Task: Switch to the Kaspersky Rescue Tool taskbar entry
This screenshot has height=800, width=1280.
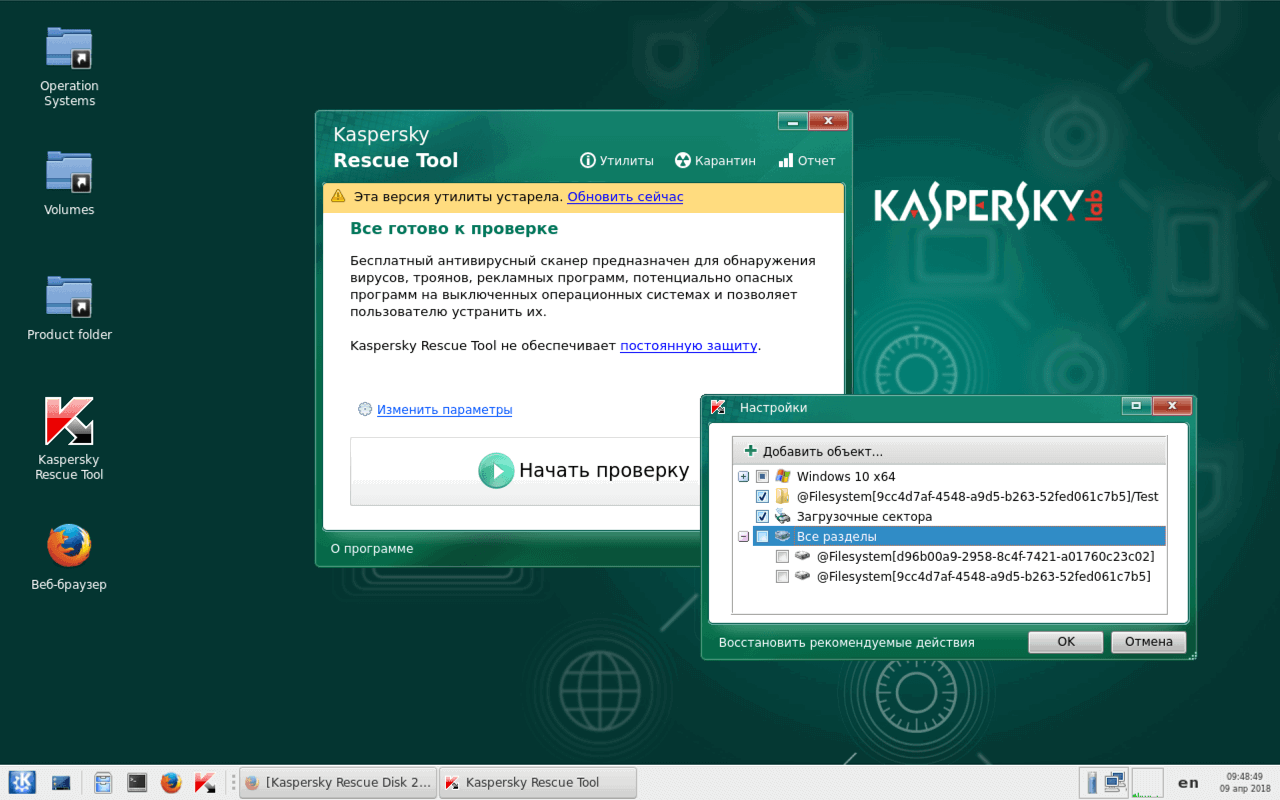Action: 538,782
